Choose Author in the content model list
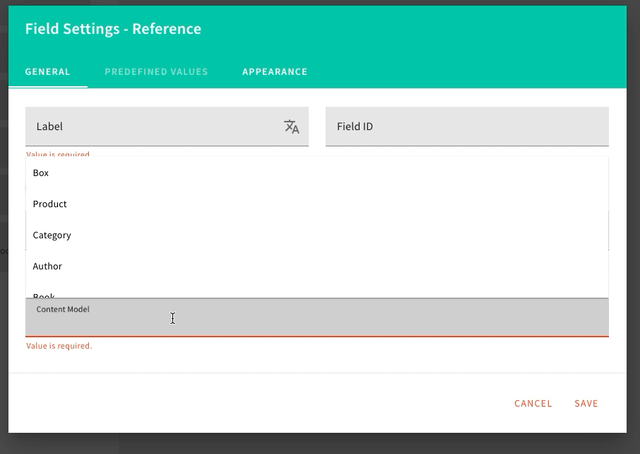Image resolution: width=640 pixels, height=454 pixels. pos(317,266)
